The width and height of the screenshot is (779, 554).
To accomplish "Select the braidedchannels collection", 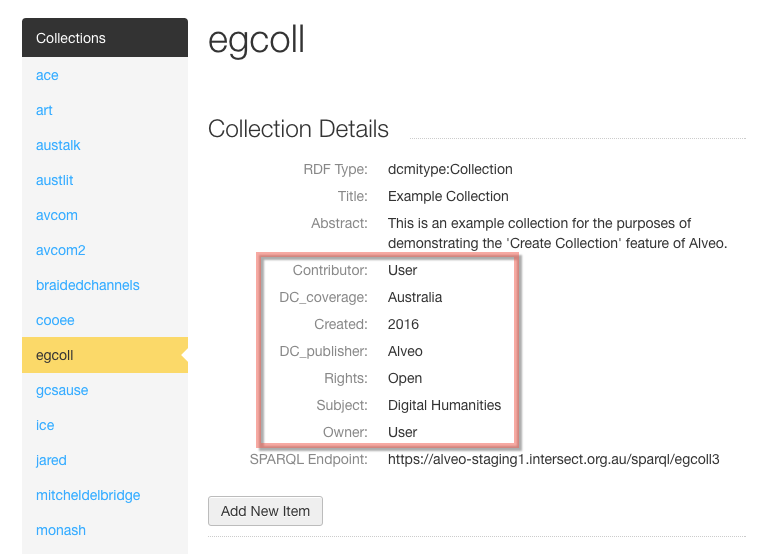I will click(x=88, y=285).
